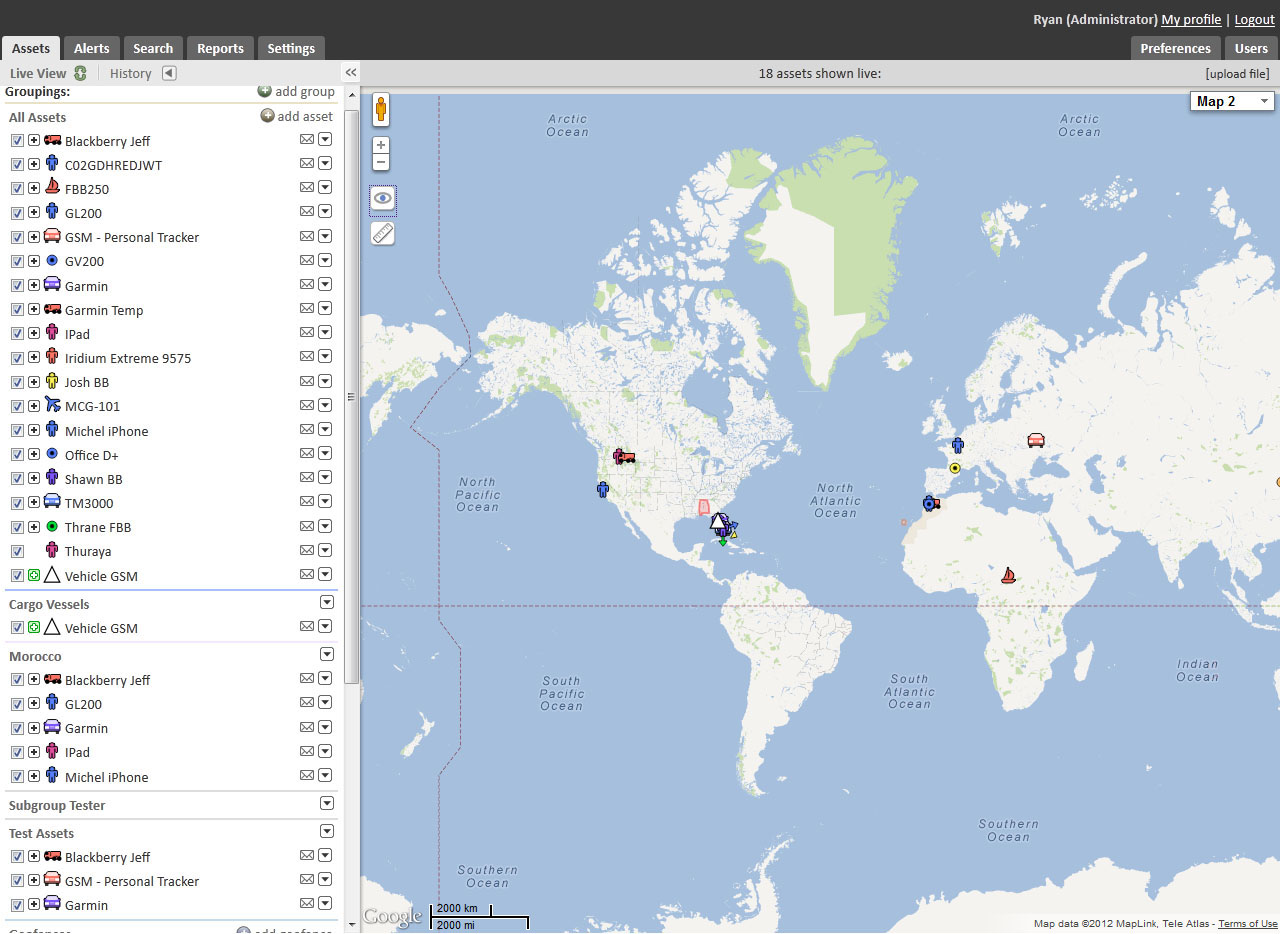Collapse the left panel with double-arrow icon
The height and width of the screenshot is (934, 1280).
(x=351, y=73)
